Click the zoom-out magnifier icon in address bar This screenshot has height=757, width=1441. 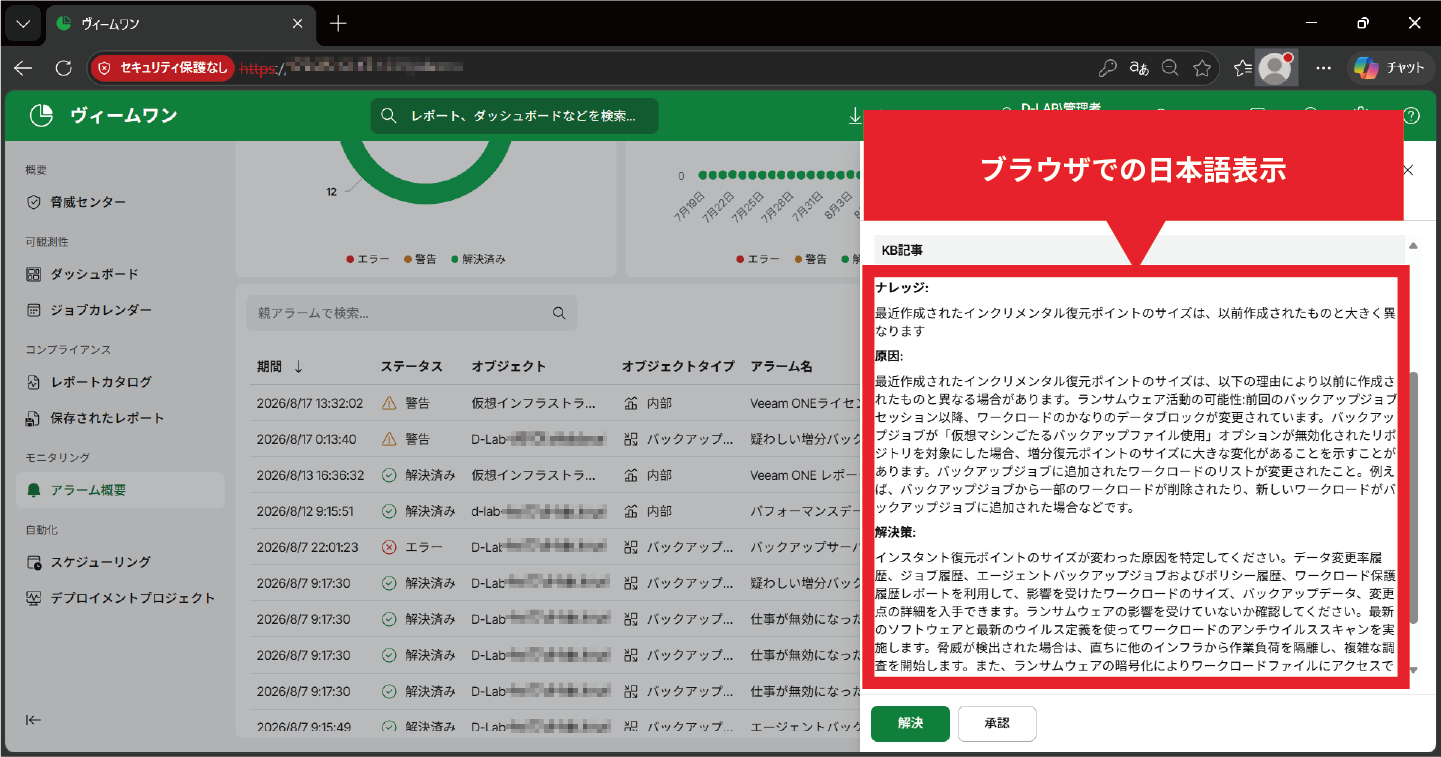pos(1170,68)
